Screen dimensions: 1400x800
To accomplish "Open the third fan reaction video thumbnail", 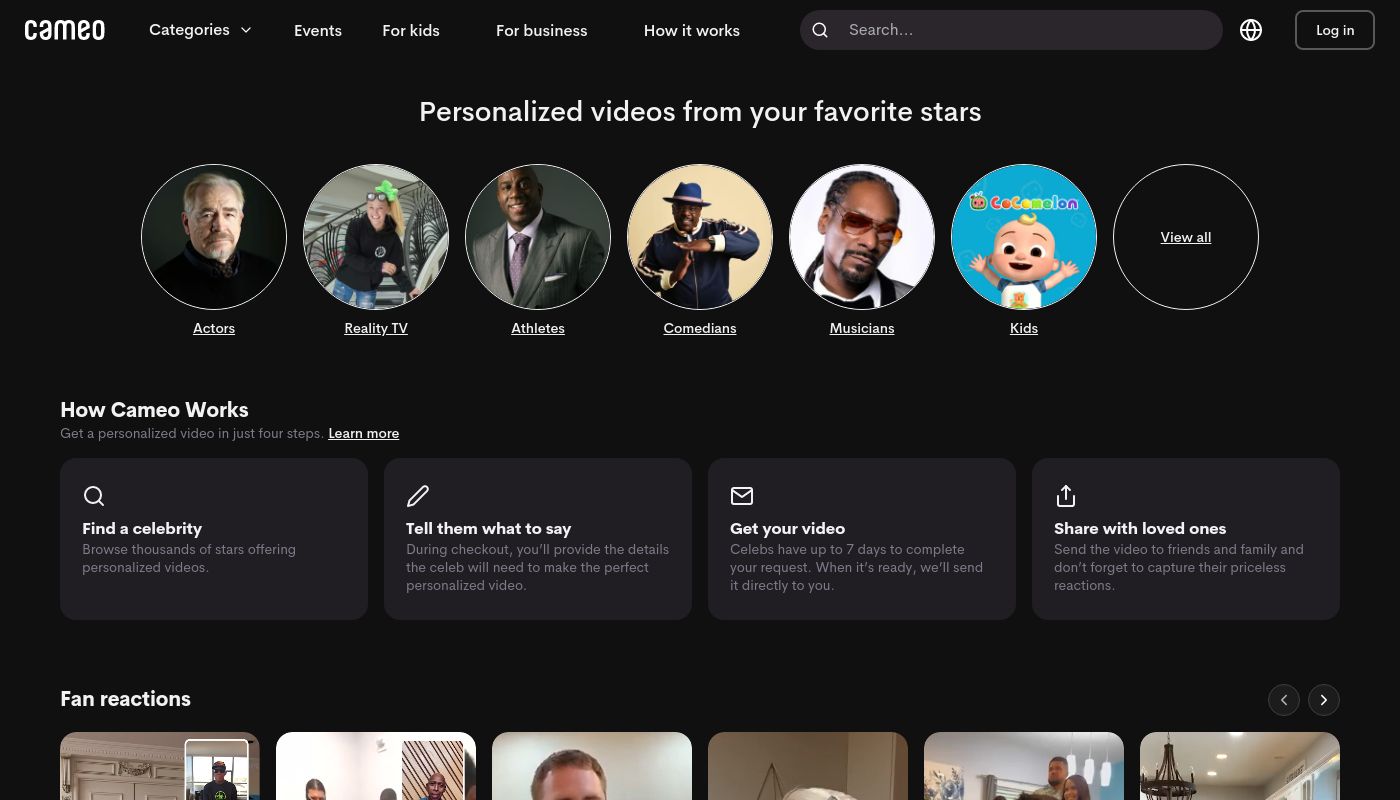I will pos(592,766).
